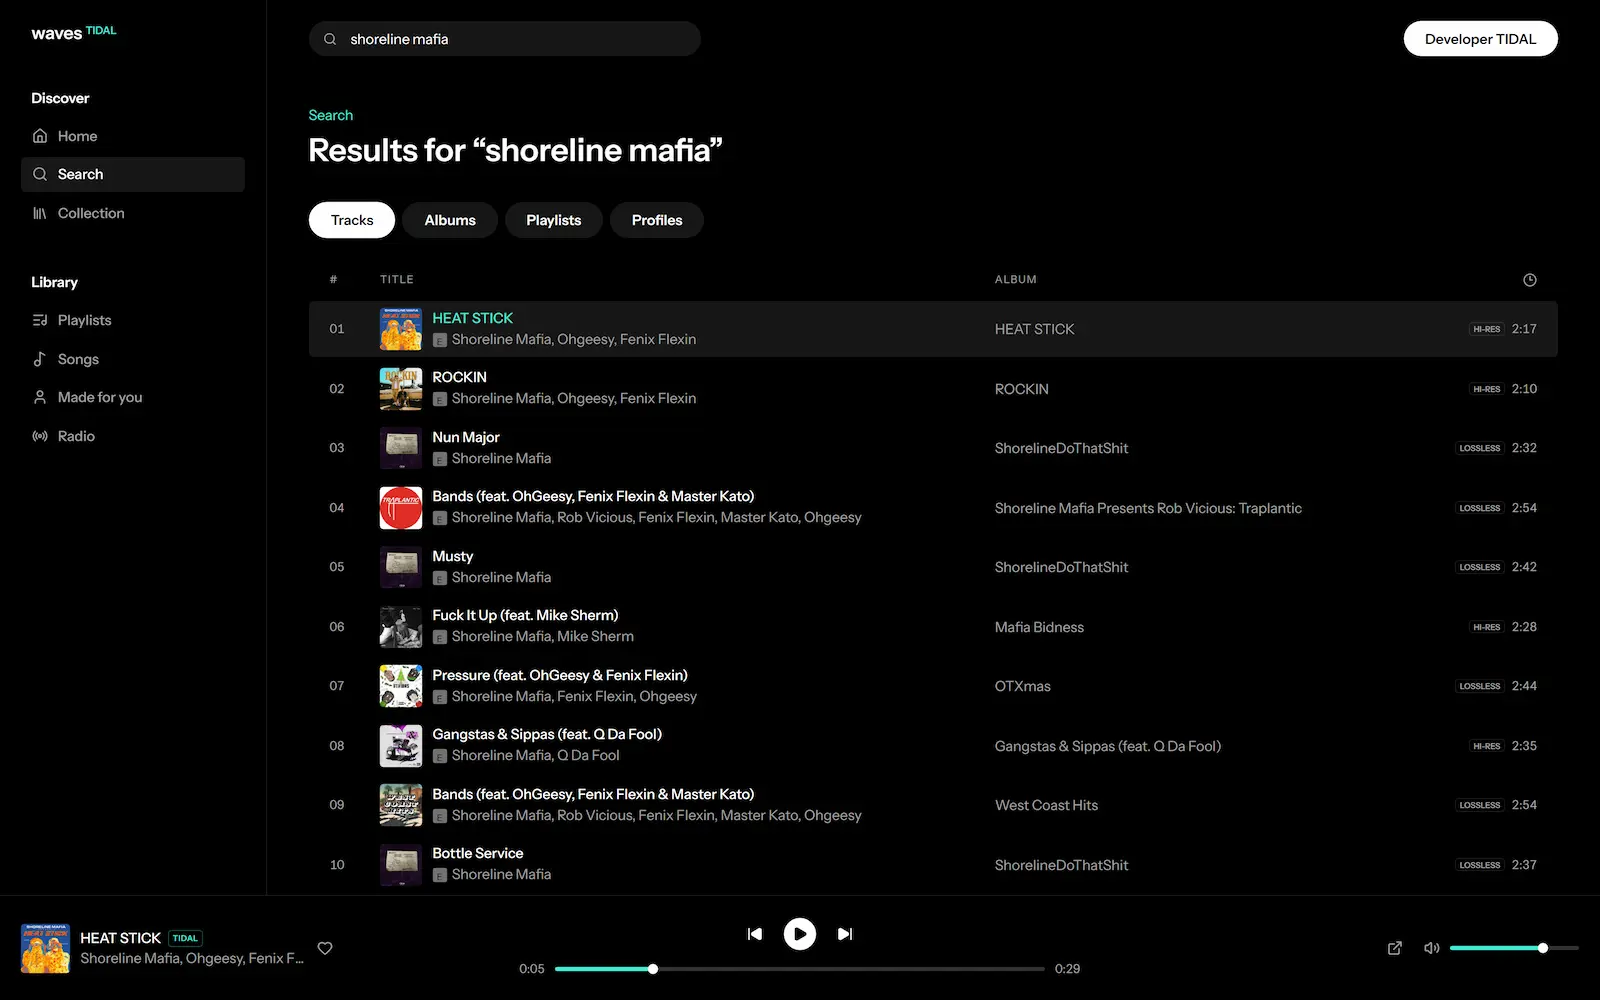The width and height of the screenshot is (1600, 1000).
Task: Click Musty track cover art
Action: tap(401, 567)
